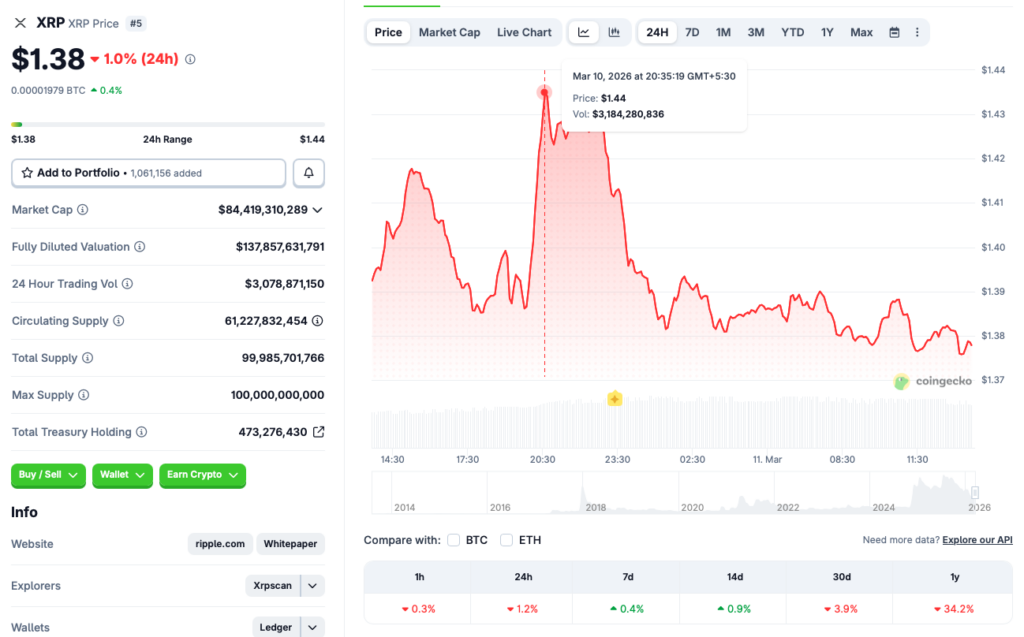Switch to the Market Cap tab
This screenshot has height=637, width=1024.
point(450,32)
